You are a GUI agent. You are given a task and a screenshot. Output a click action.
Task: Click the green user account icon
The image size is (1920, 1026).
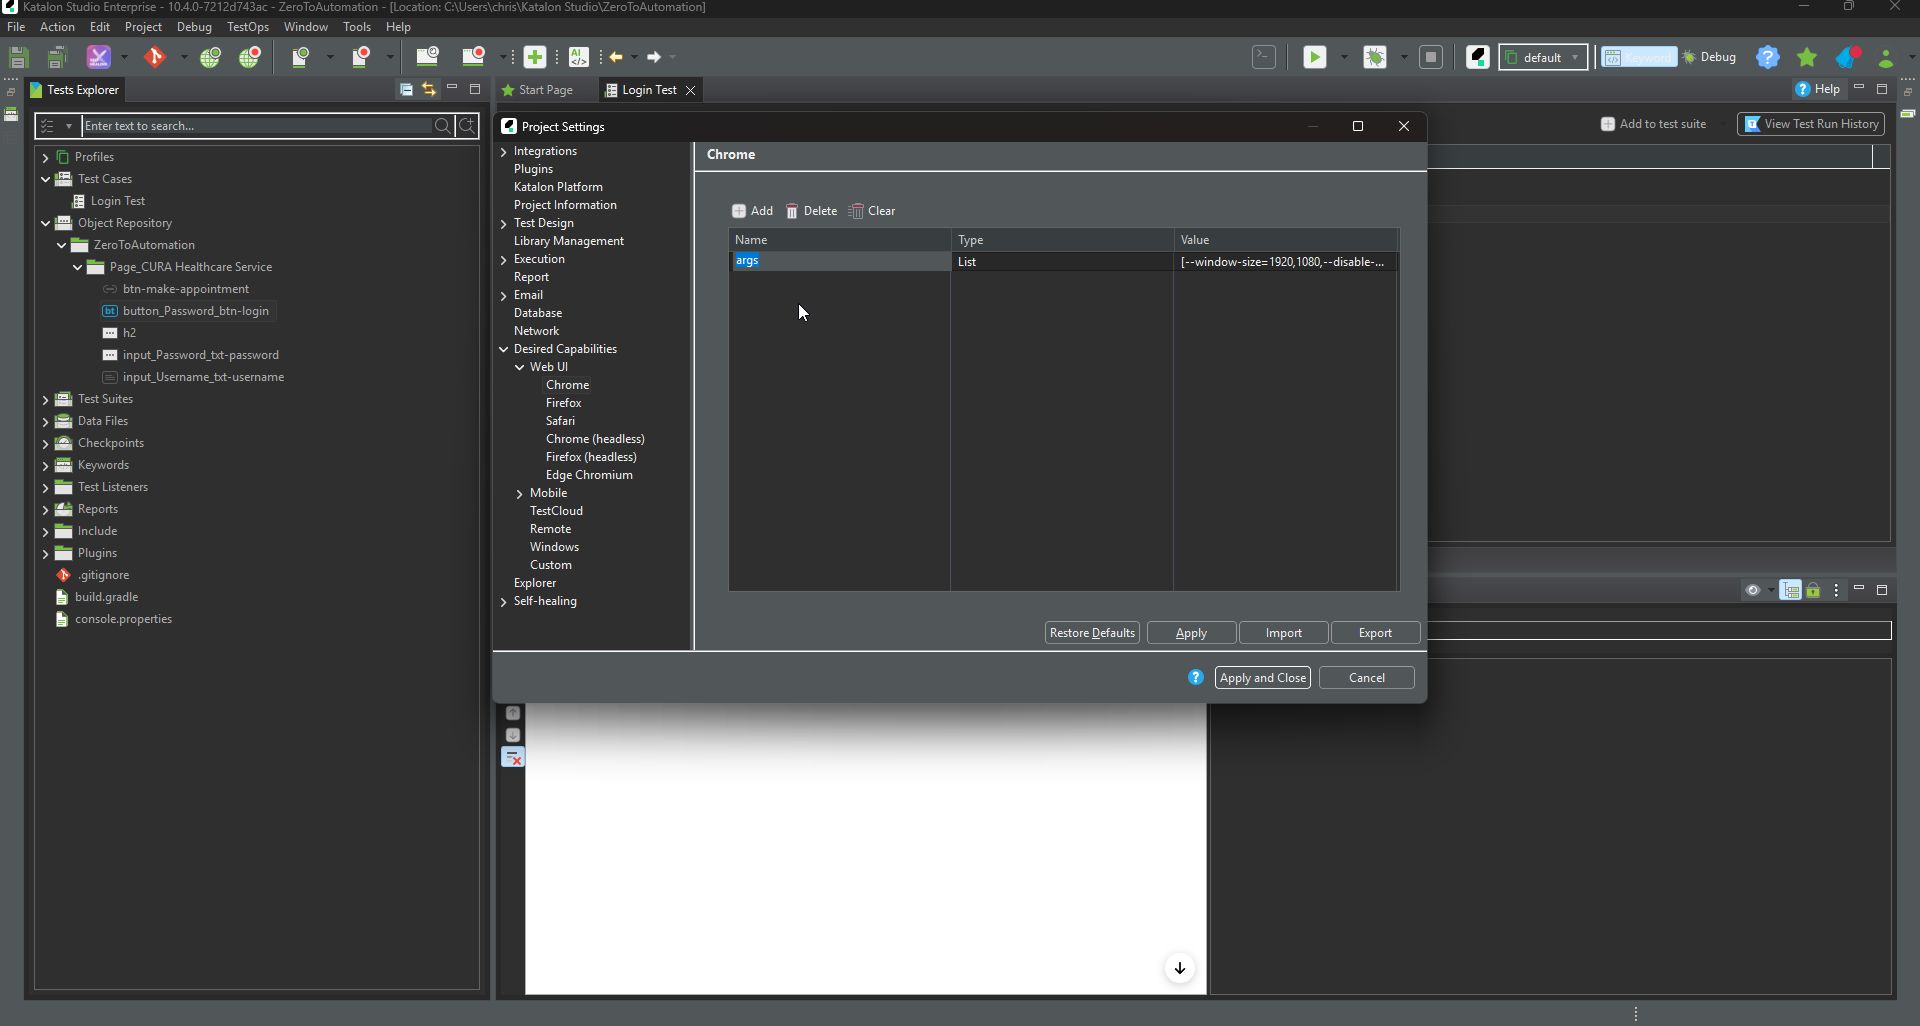pos(1886,57)
